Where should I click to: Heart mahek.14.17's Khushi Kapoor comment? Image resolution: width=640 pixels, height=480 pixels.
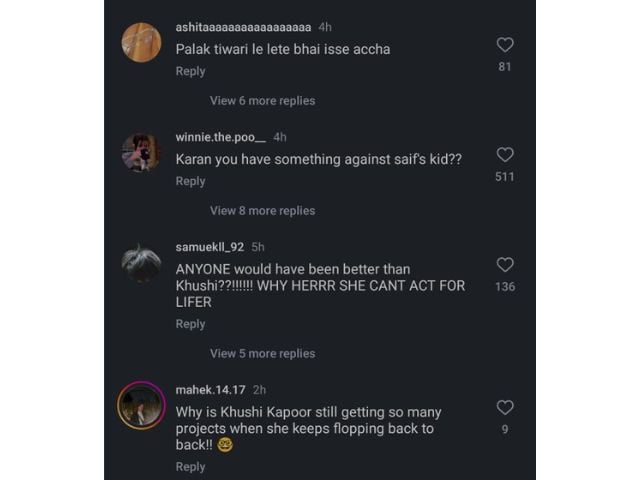tap(505, 407)
